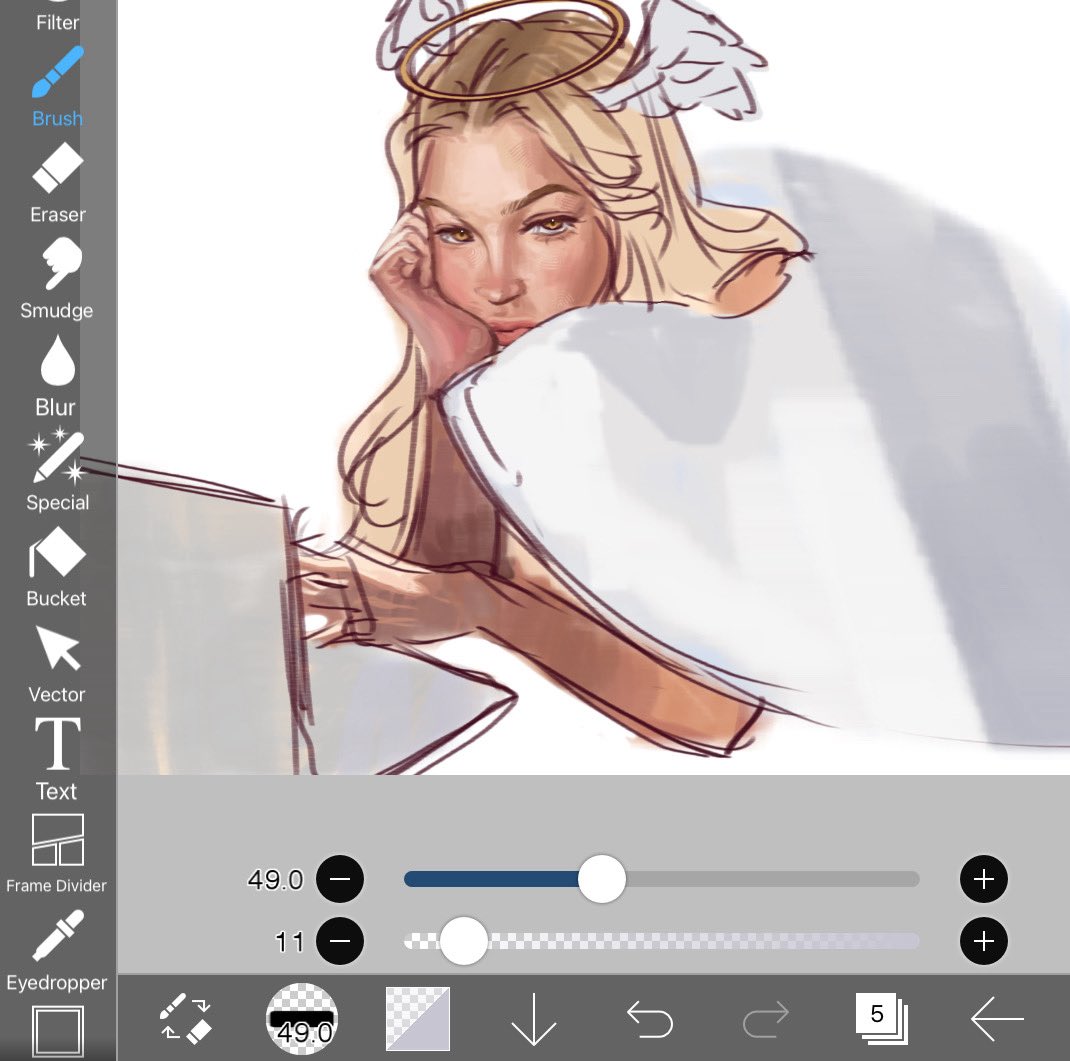Image resolution: width=1070 pixels, height=1061 pixels.
Task: Tap the opacity value 11
Action: coord(289,942)
